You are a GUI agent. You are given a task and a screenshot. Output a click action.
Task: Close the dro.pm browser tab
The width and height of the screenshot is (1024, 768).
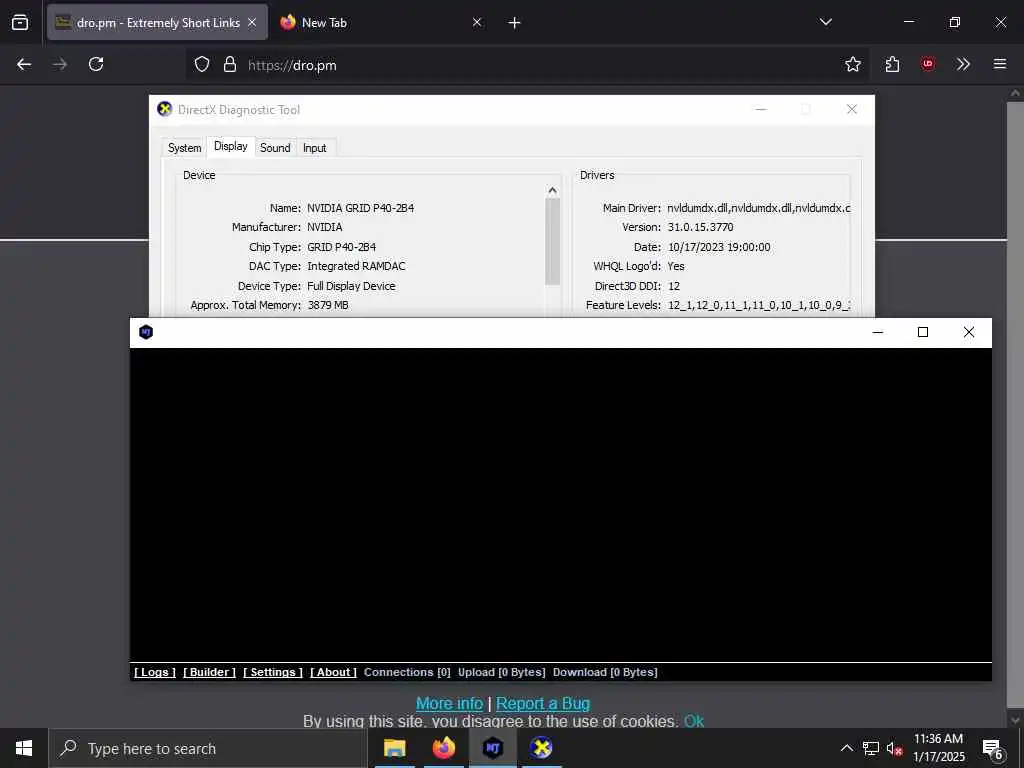pyautogui.click(x=252, y=22)
